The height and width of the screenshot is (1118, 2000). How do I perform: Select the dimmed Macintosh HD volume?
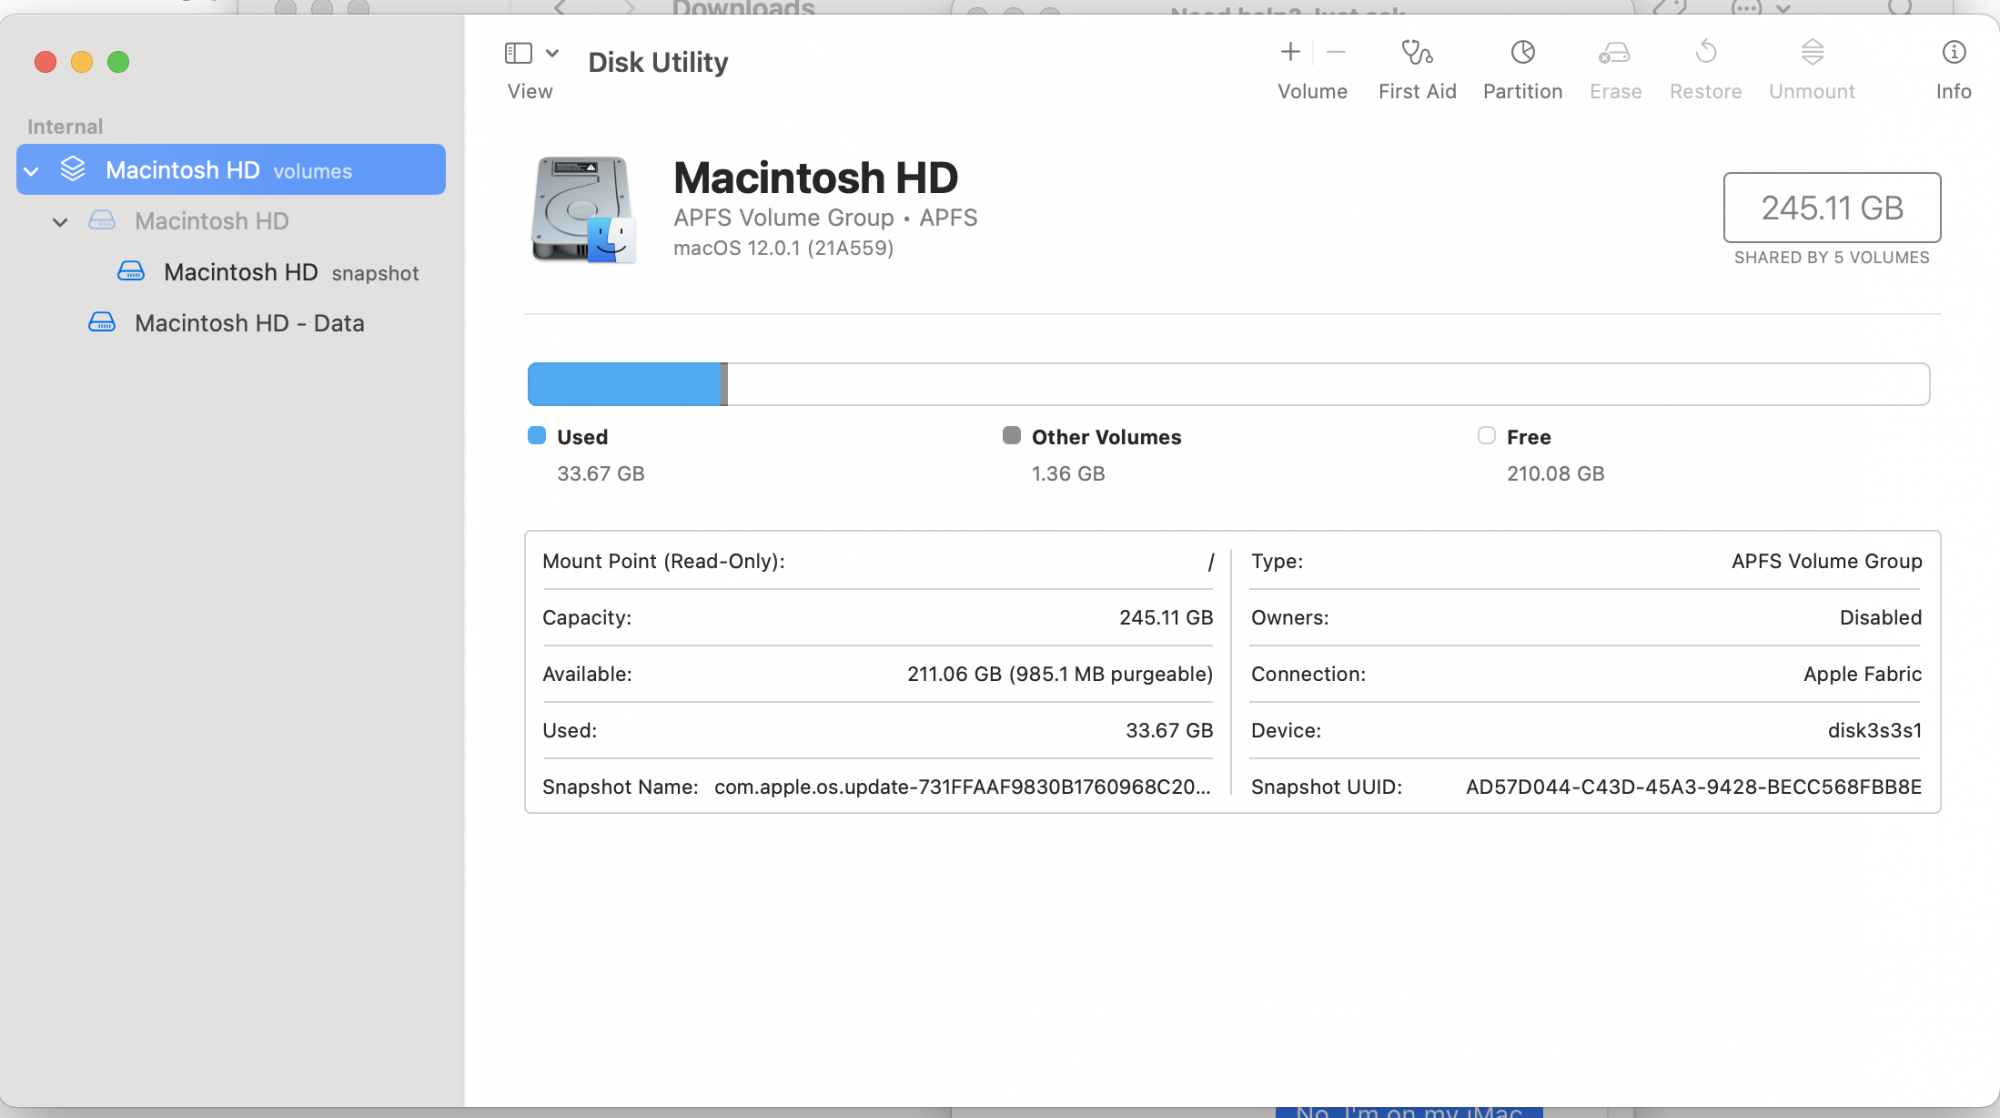coord(211,221)
